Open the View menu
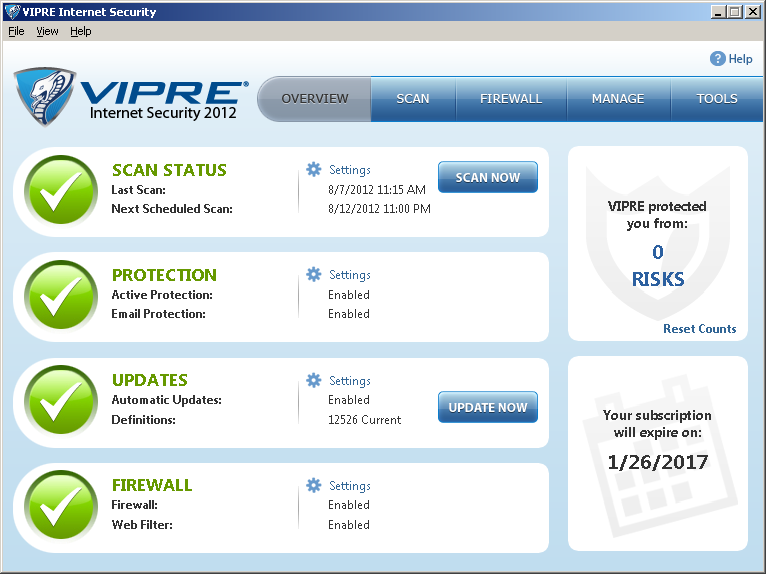Screen dimensions: 766x574 pos(47,31)
